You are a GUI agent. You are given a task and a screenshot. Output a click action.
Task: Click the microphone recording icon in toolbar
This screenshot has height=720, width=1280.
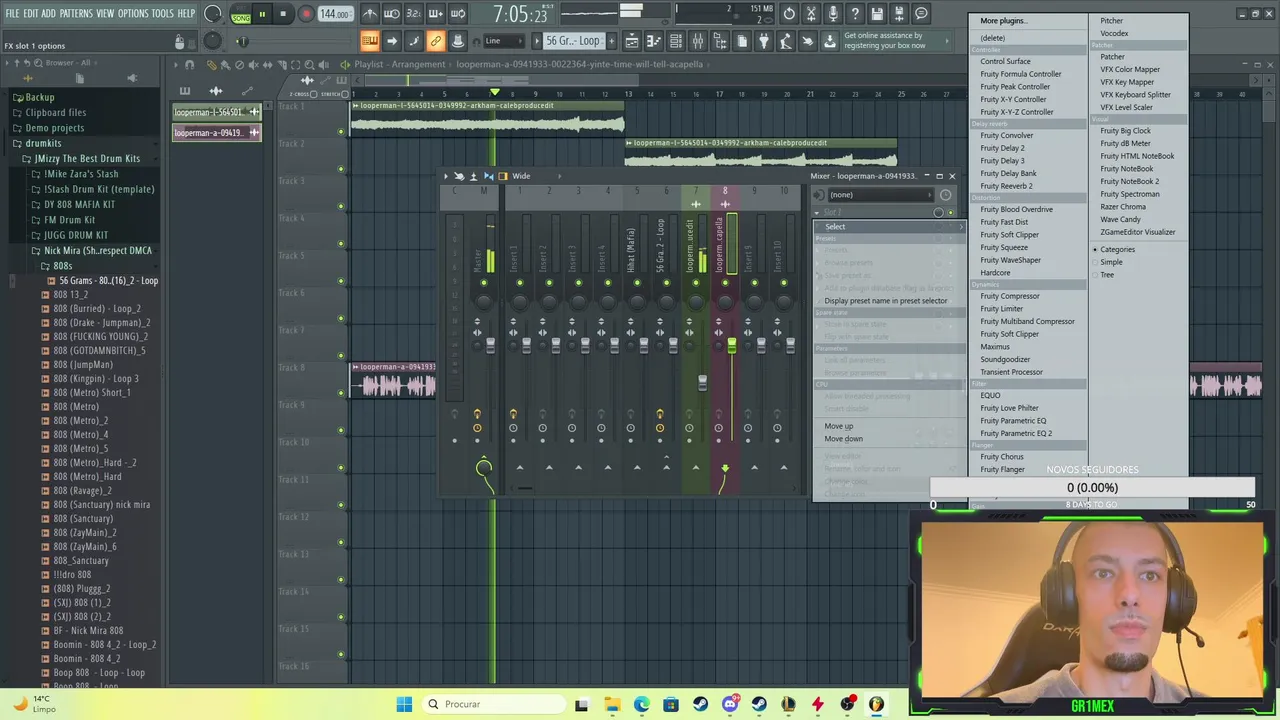pos(833,14)
